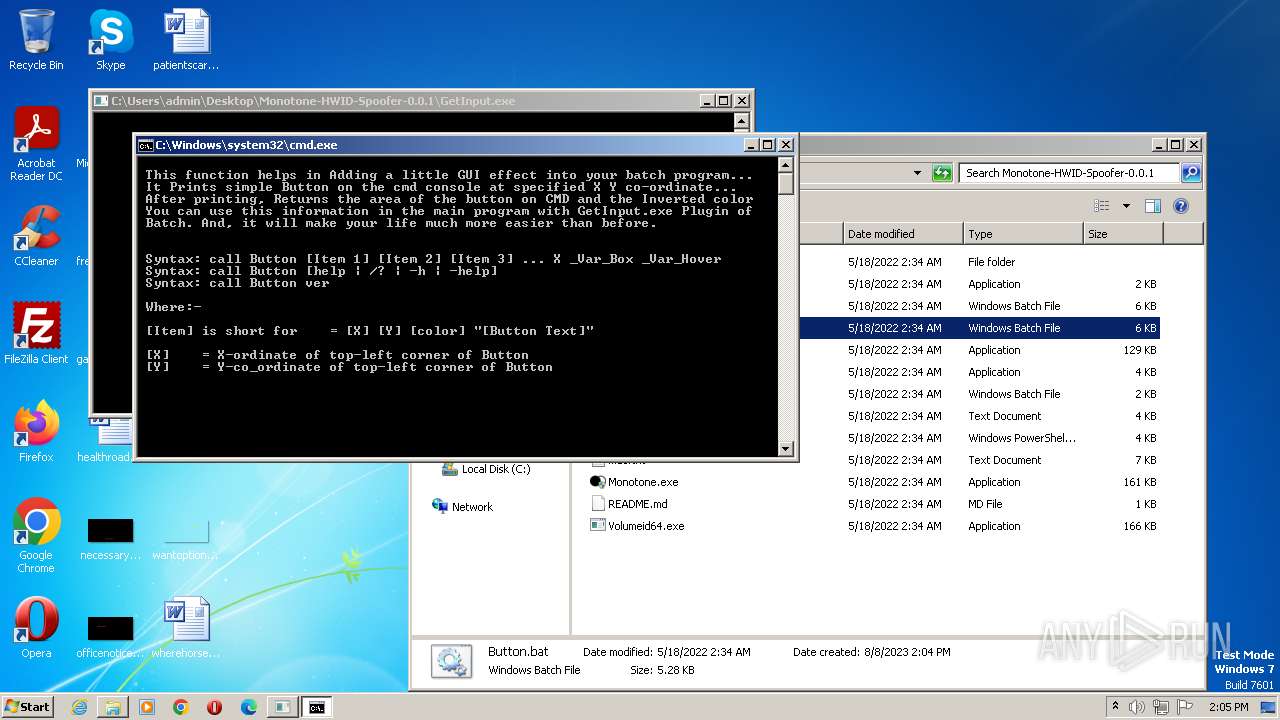1280x720 pixels.
Task: Toggle the preview pane icon
Action: (1153, 206)
